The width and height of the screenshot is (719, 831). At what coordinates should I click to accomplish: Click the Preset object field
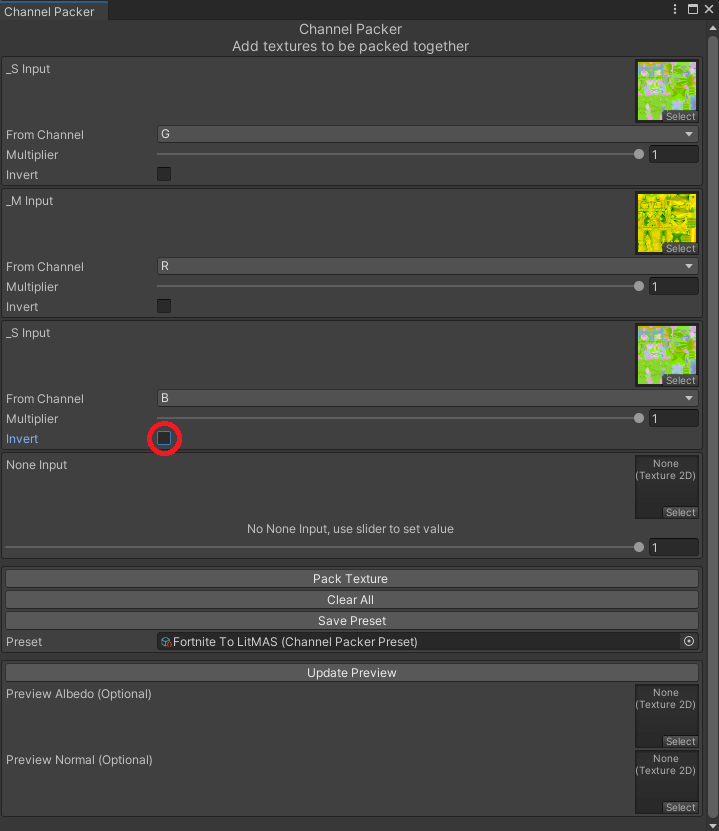(428, 641)
